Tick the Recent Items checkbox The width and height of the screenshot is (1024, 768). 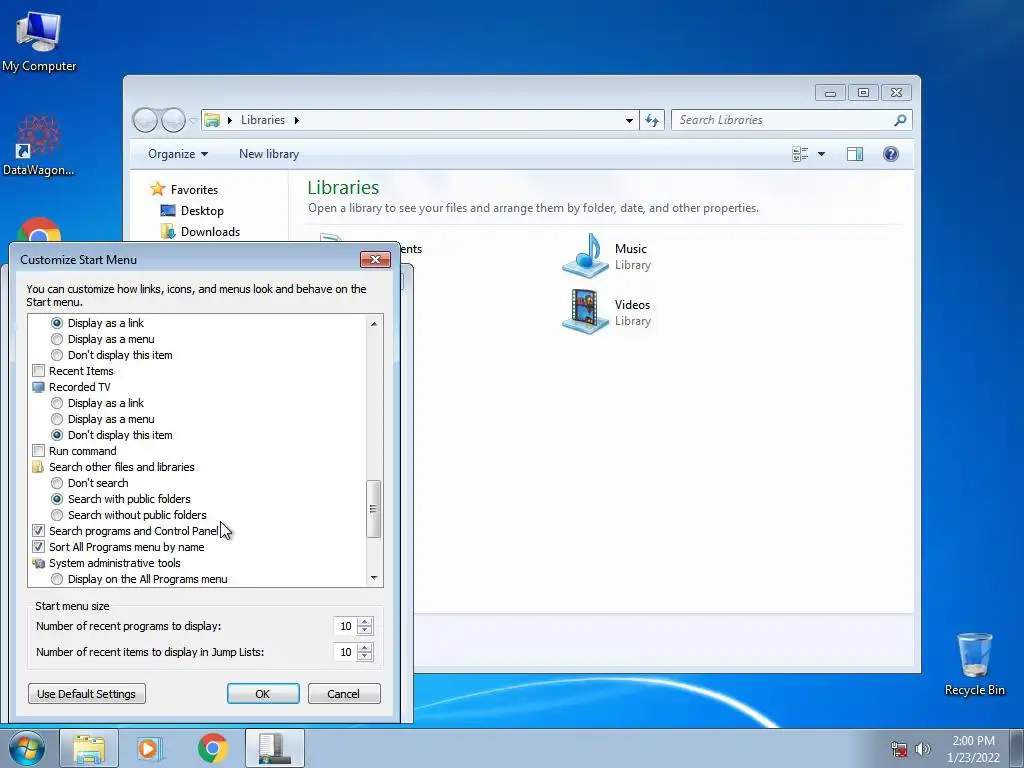click(x=39, y=371)
